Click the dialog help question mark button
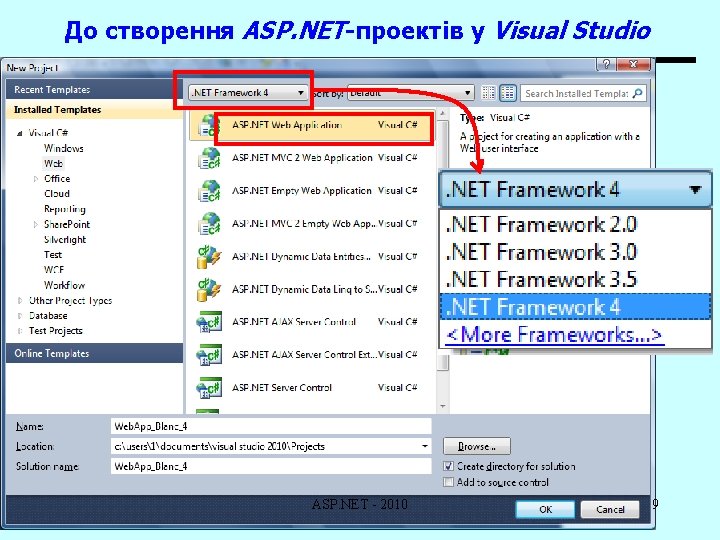 pos(606,64)
